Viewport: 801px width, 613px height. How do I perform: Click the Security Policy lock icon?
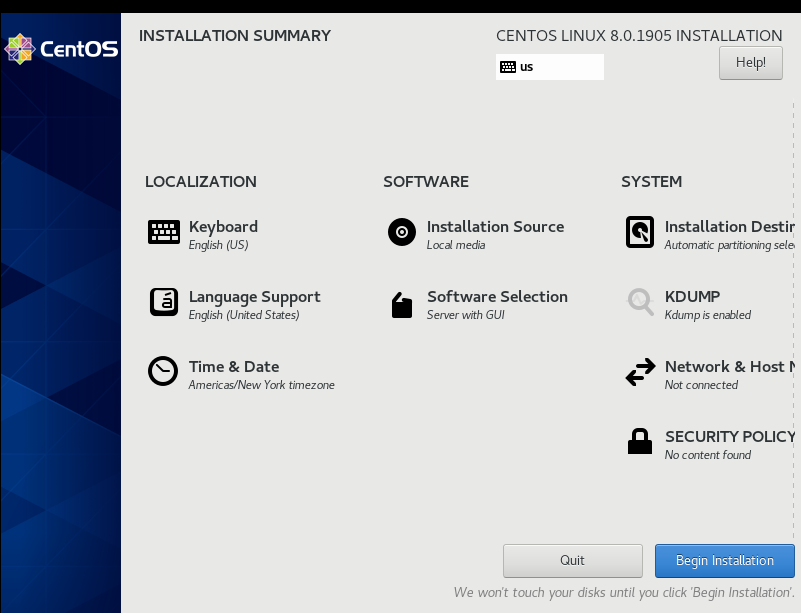(640, 441)
